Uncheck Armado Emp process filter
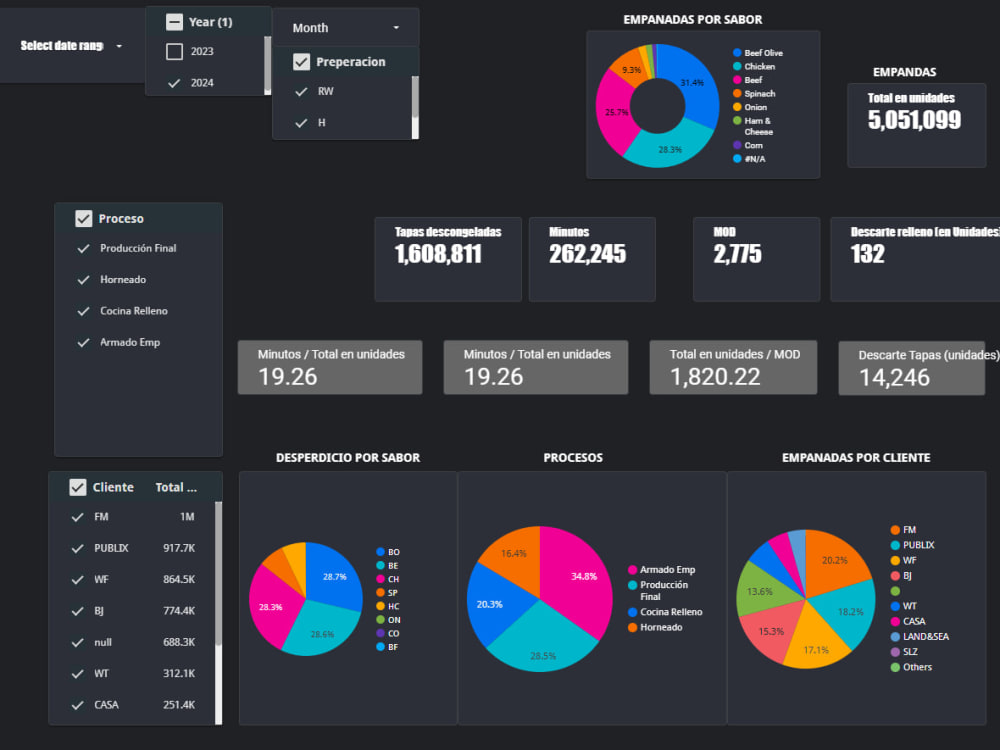 click(x=83, y=342)
